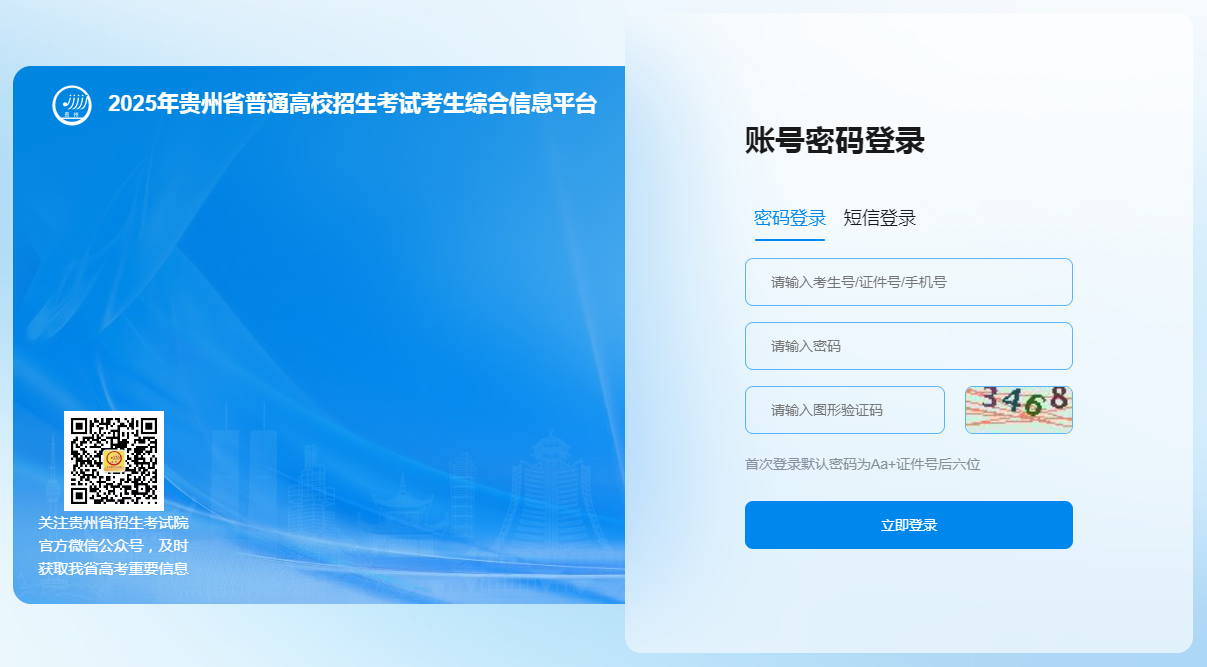
Task: Click the platform title 2025年贵州省普通高校招生考试考生综合信息平台
Action: point(352,104)
